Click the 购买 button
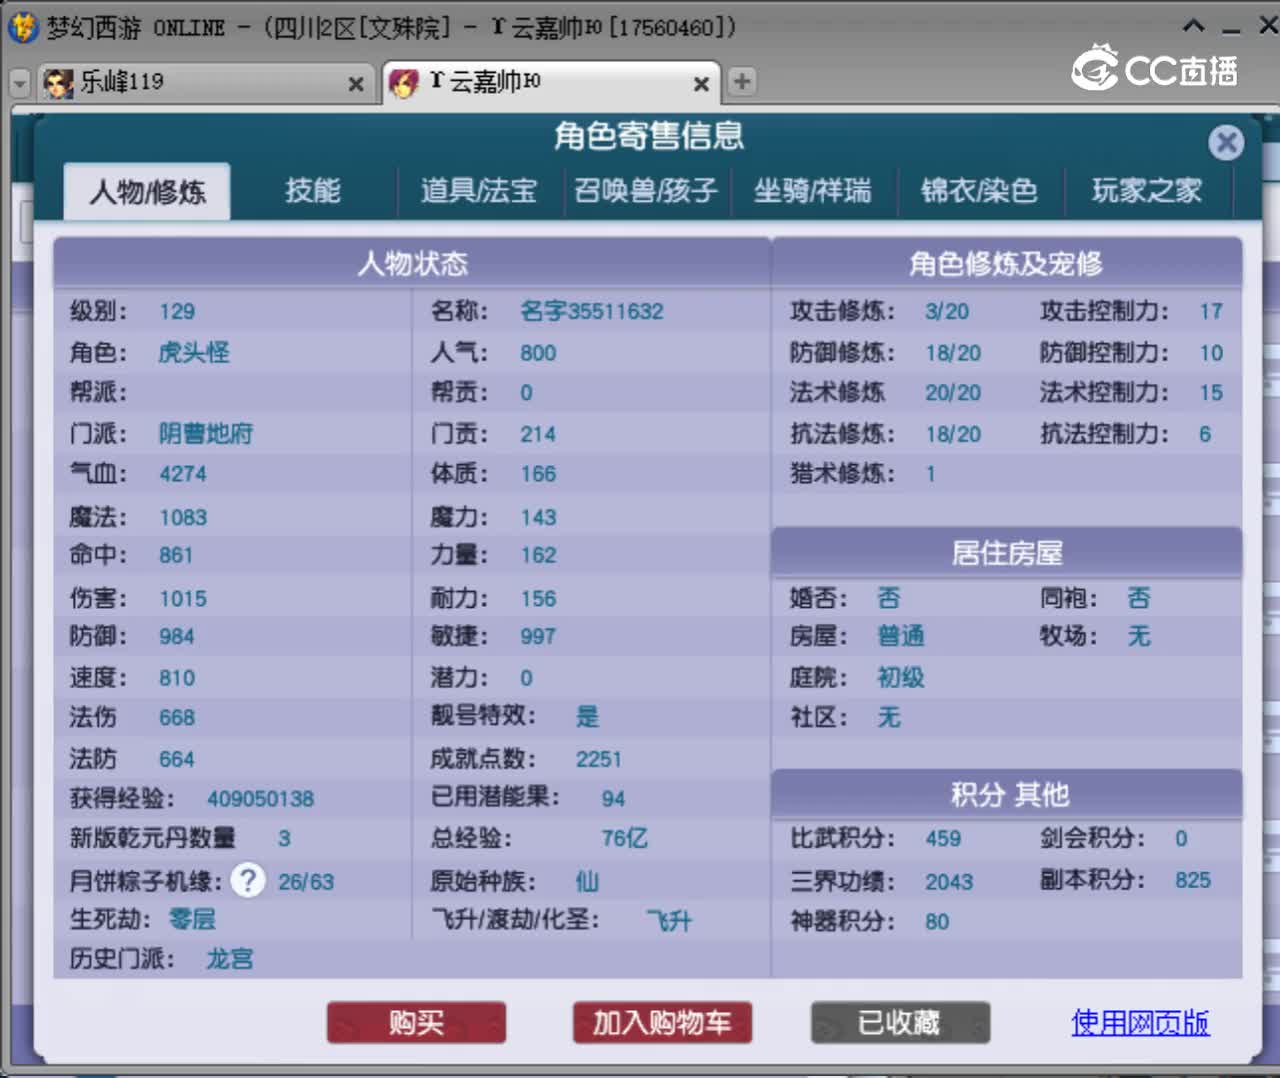Viewport: 1280px width, 1078px height. tap(416, 1023)
